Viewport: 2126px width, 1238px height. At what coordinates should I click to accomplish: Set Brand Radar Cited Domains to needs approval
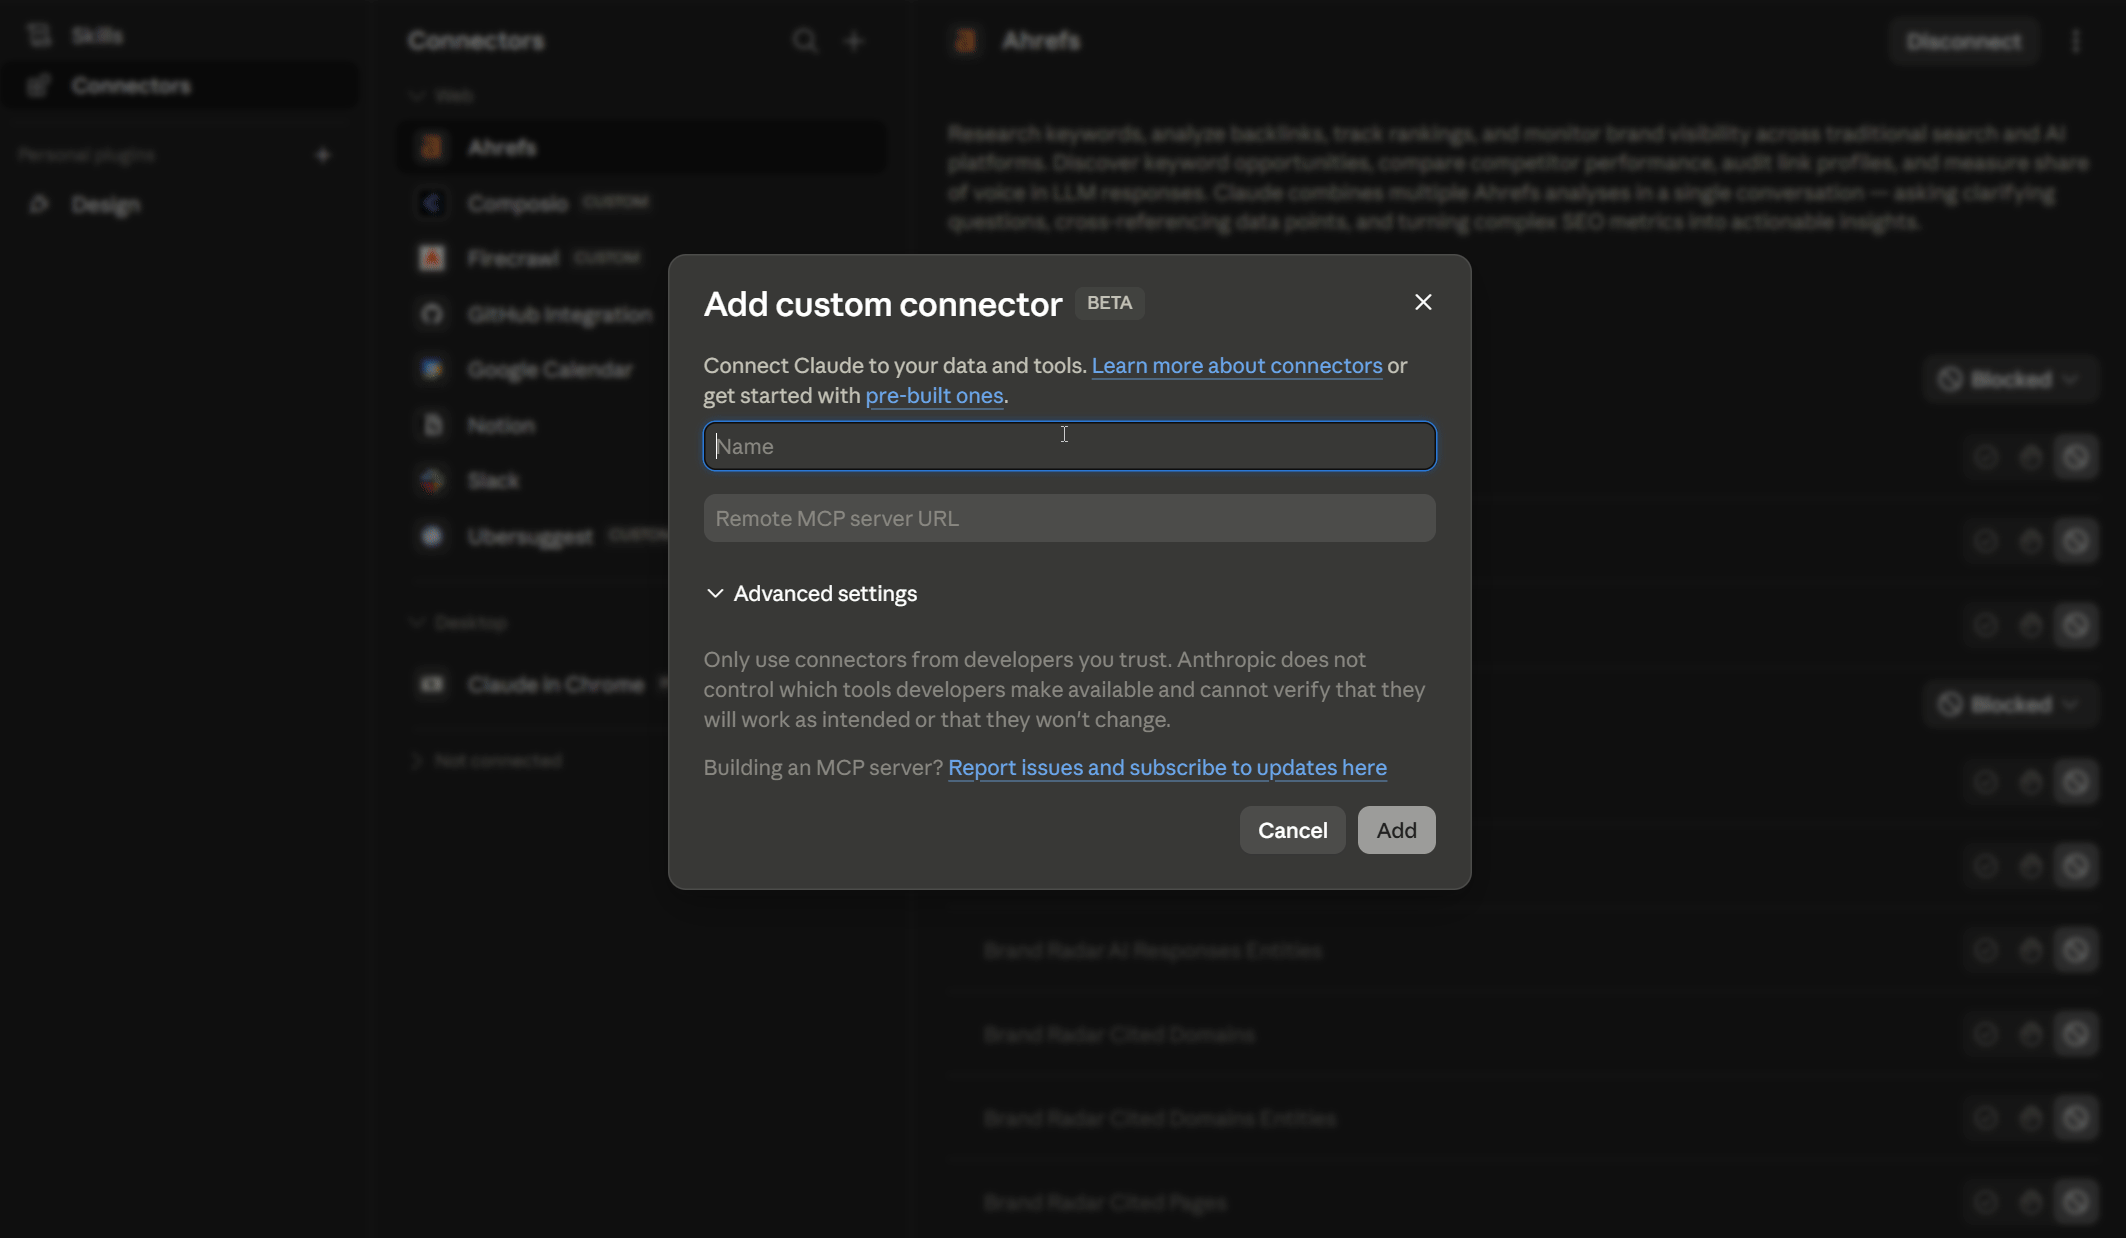click(2030, 1034)
